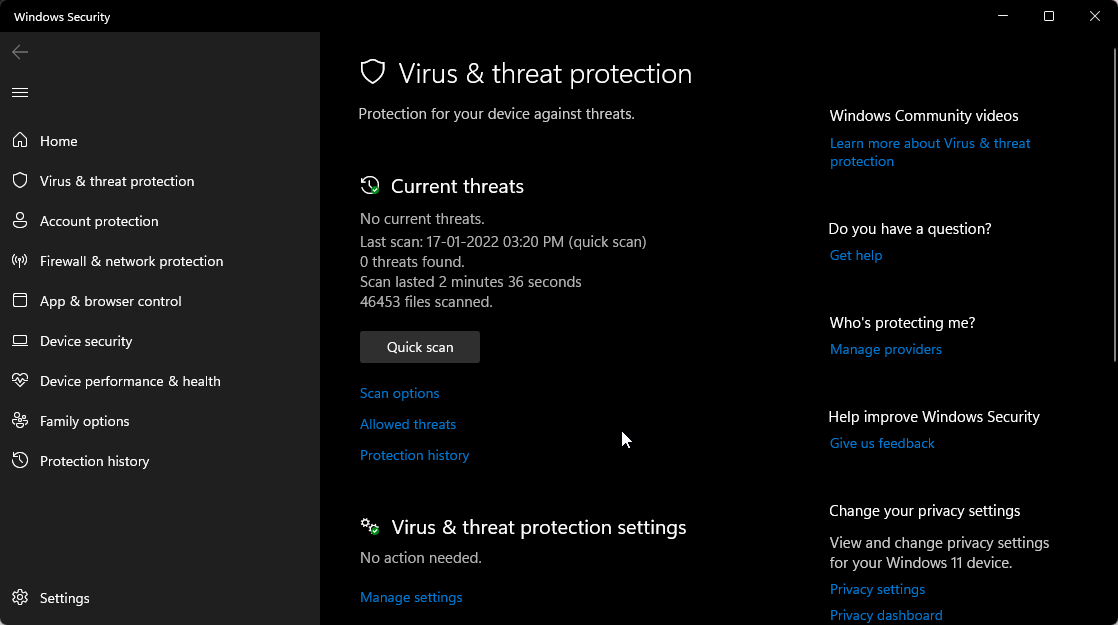Return to the Home section
1118x625 pixels.
[58, 140]
